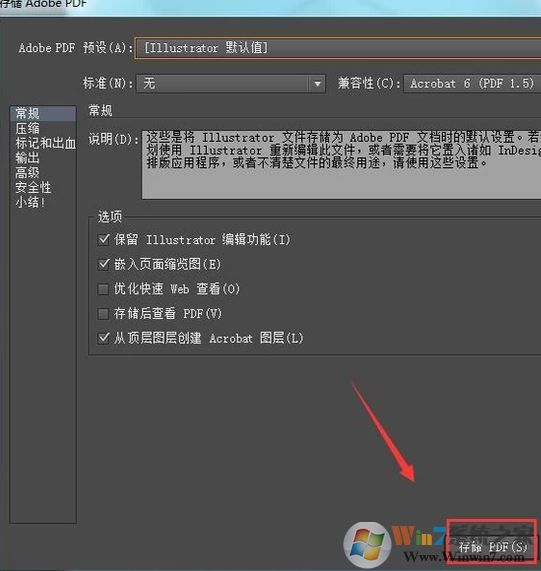Viewport: 541px width, 571px height.
Task: Go to the 输出 section
Action: pyautogui.click(x=43, y=158)
